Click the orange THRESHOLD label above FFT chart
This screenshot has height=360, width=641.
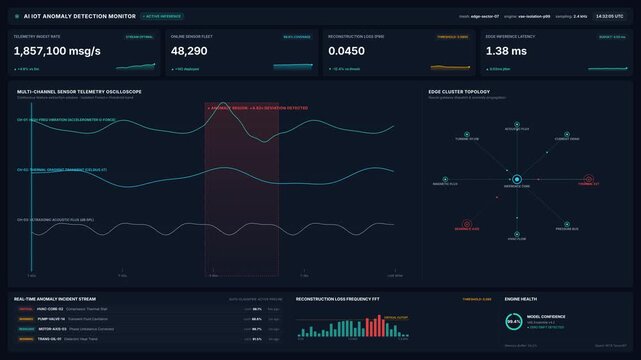click(x=477, y=300)
